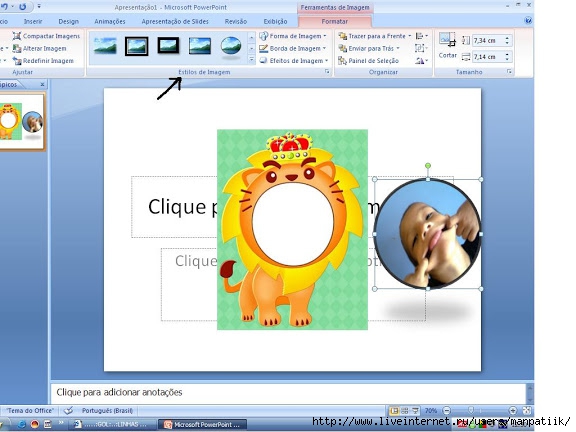Click the Compactar Imagens tool
The image size is (576, 432).
46,36
